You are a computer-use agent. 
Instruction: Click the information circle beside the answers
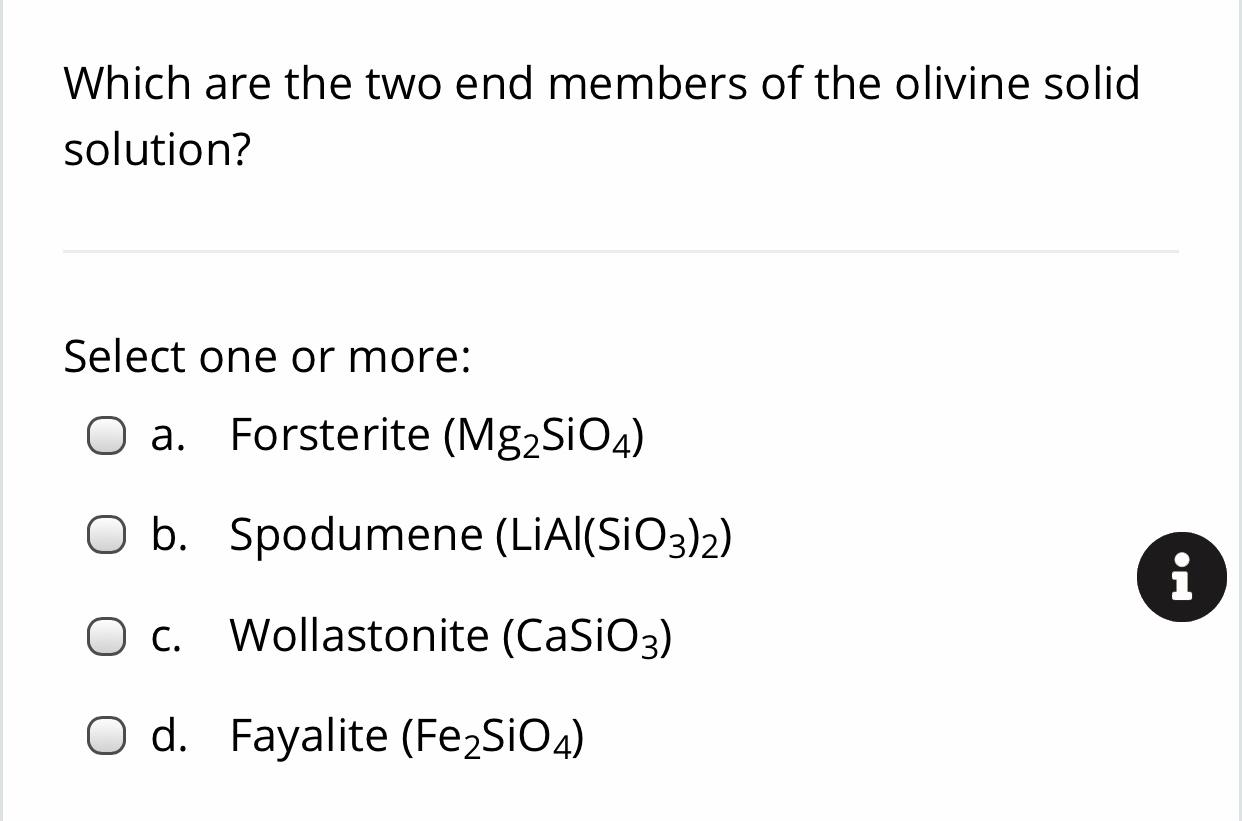pyautogui.click(x=1182, y=577)
